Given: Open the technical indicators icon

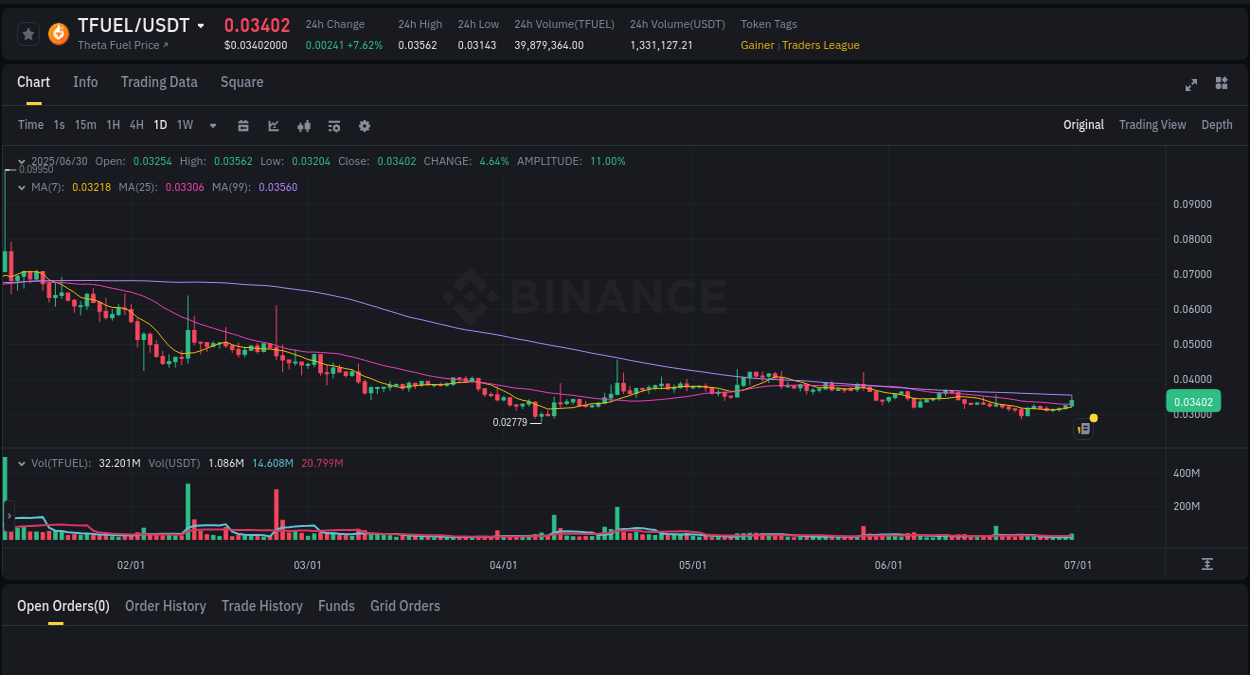Looking at the screenshot, I should coord(303,125).
